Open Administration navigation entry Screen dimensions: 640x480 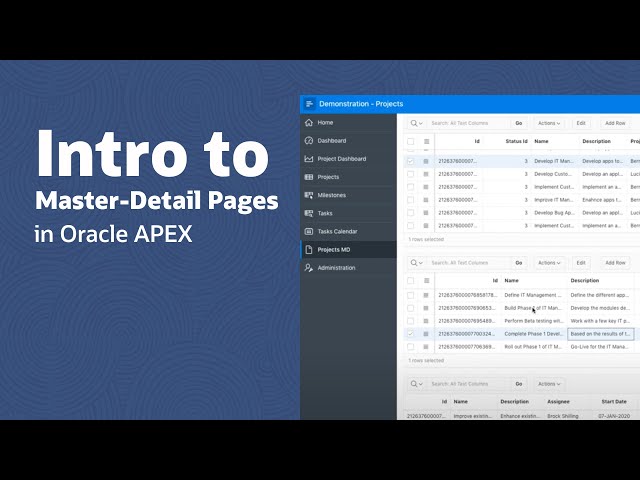click(x=348, y=268)
